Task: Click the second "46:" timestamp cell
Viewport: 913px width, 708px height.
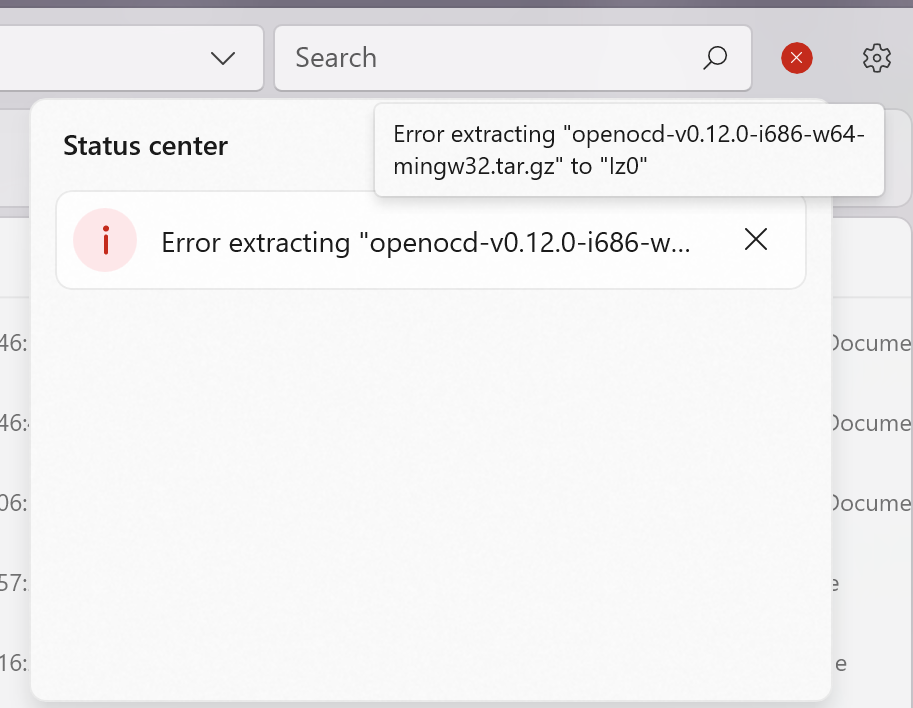Action: point(13,423)
